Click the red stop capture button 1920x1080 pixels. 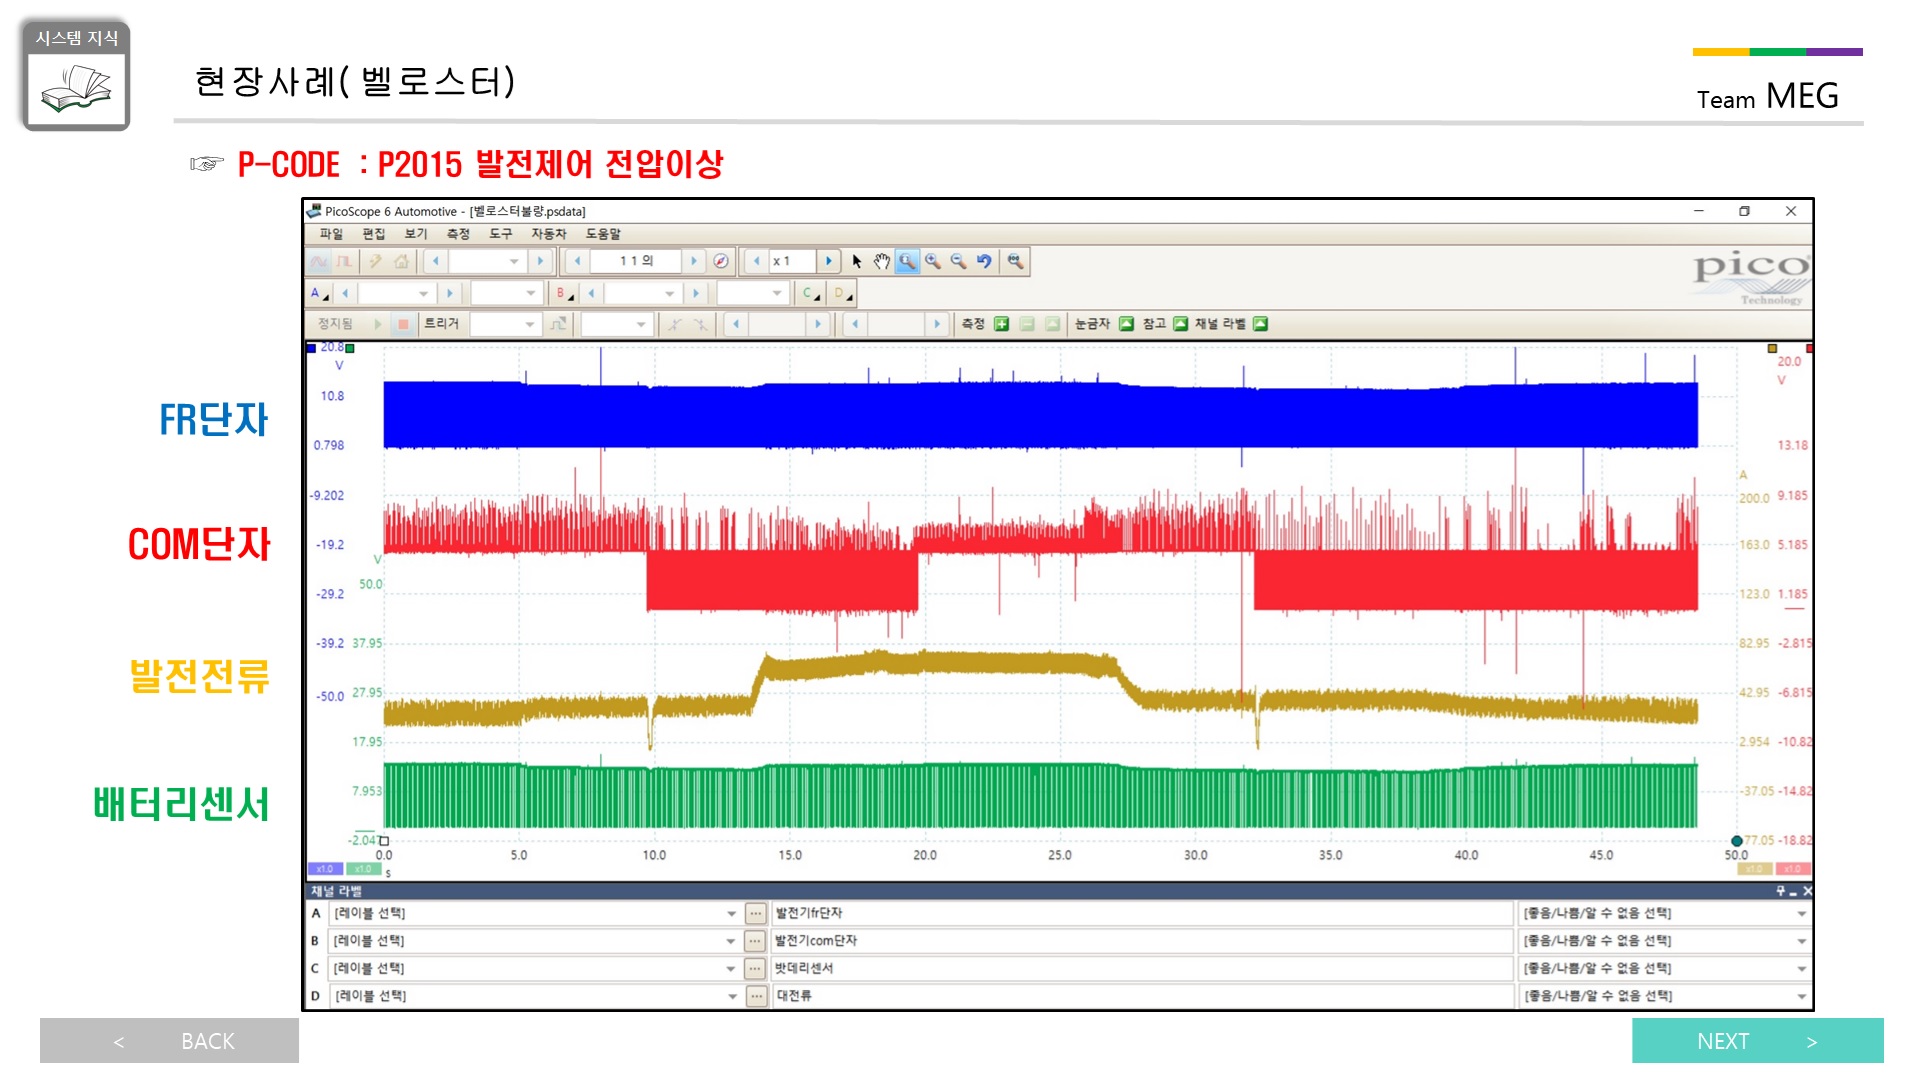(x=403, y=324)
